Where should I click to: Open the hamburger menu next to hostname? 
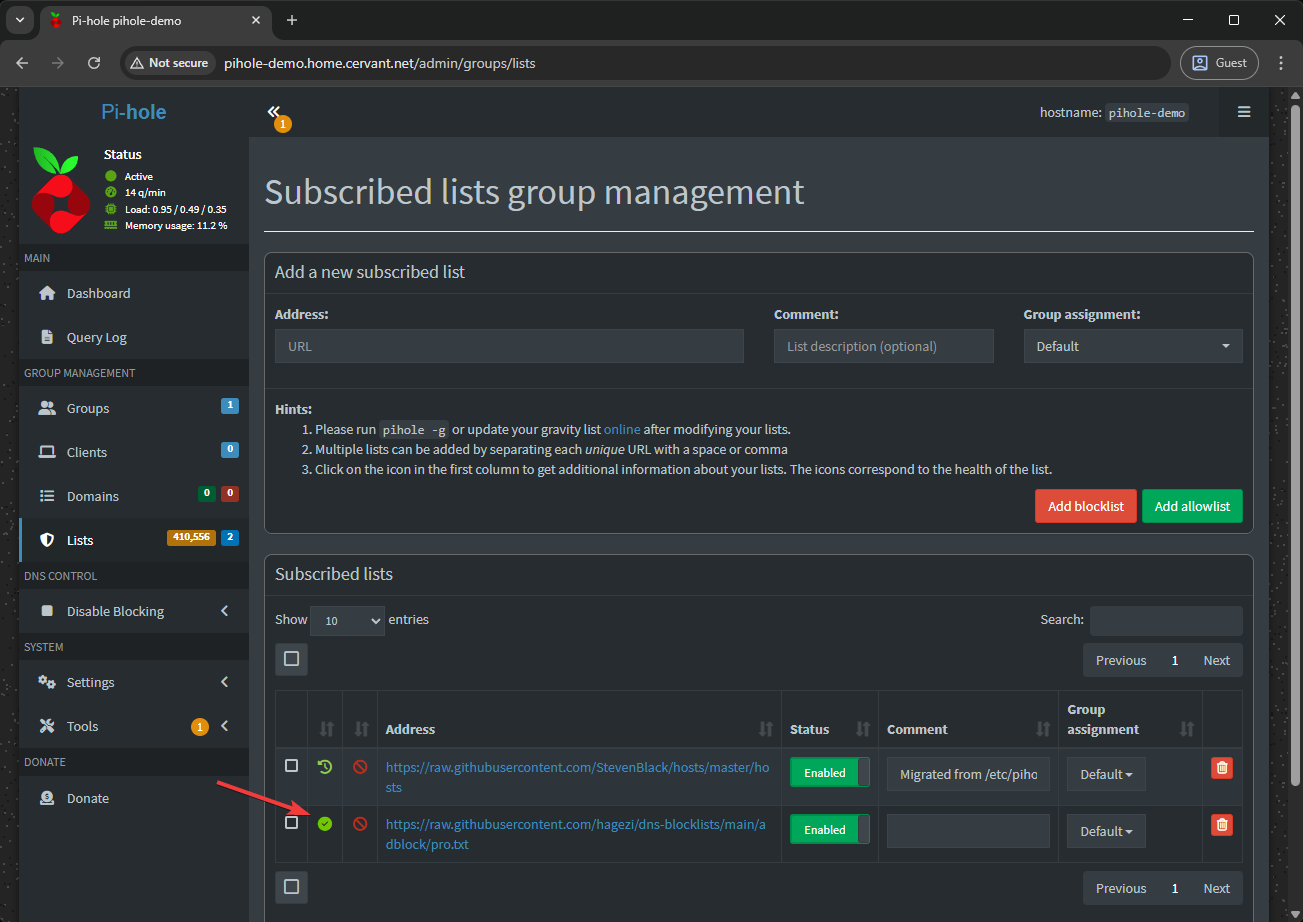pyautogui.click(x=1244, y=112)
